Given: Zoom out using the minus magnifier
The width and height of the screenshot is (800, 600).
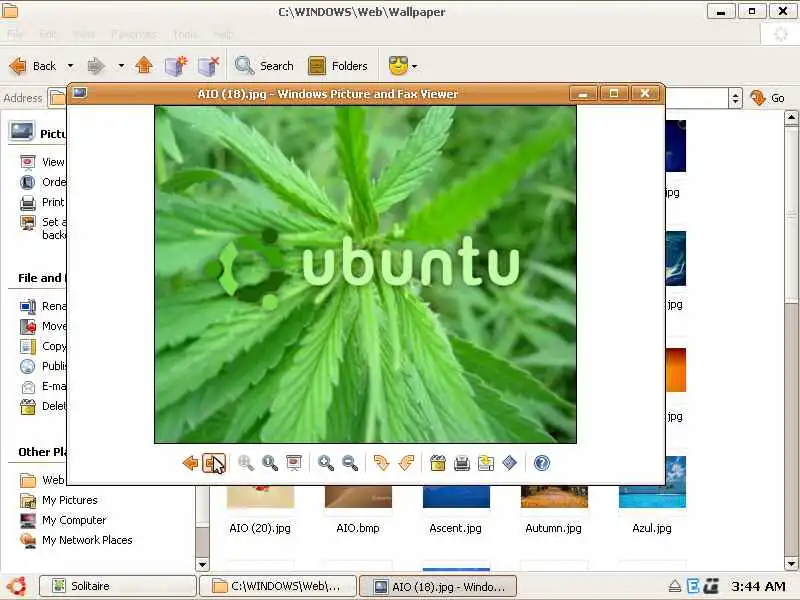Looking at the screenshot, I should tap(350, 463).
